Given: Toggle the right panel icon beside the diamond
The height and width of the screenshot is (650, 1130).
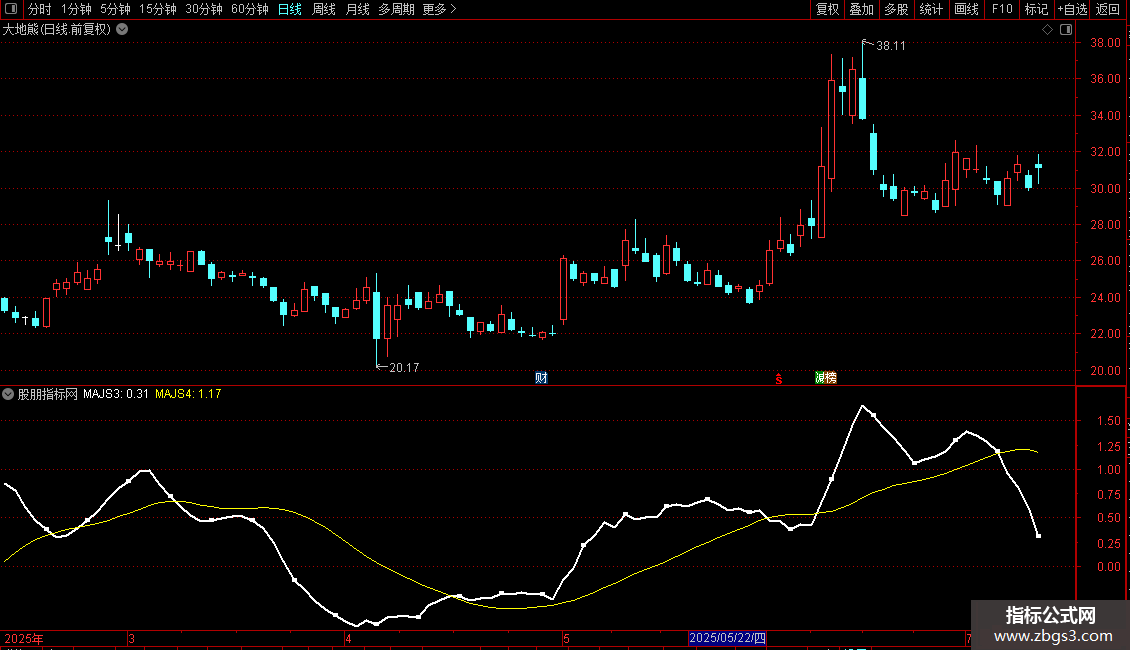Looking at the screenshot, I should [1066, 30].
